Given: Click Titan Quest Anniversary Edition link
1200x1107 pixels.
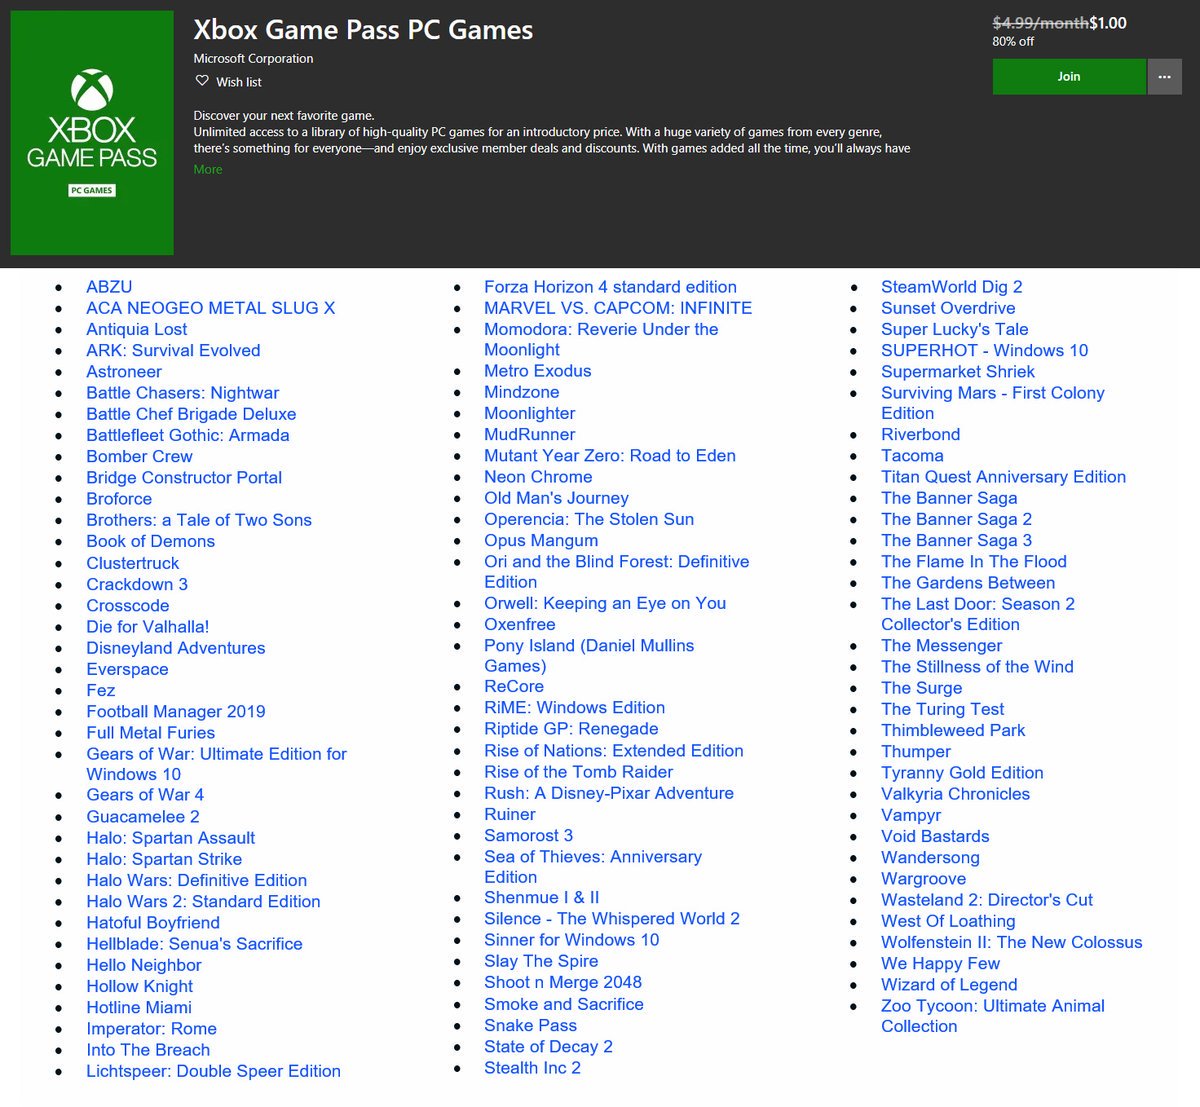Looking at the screenshot, I should pyautogui.click(x=1004, y=477).
